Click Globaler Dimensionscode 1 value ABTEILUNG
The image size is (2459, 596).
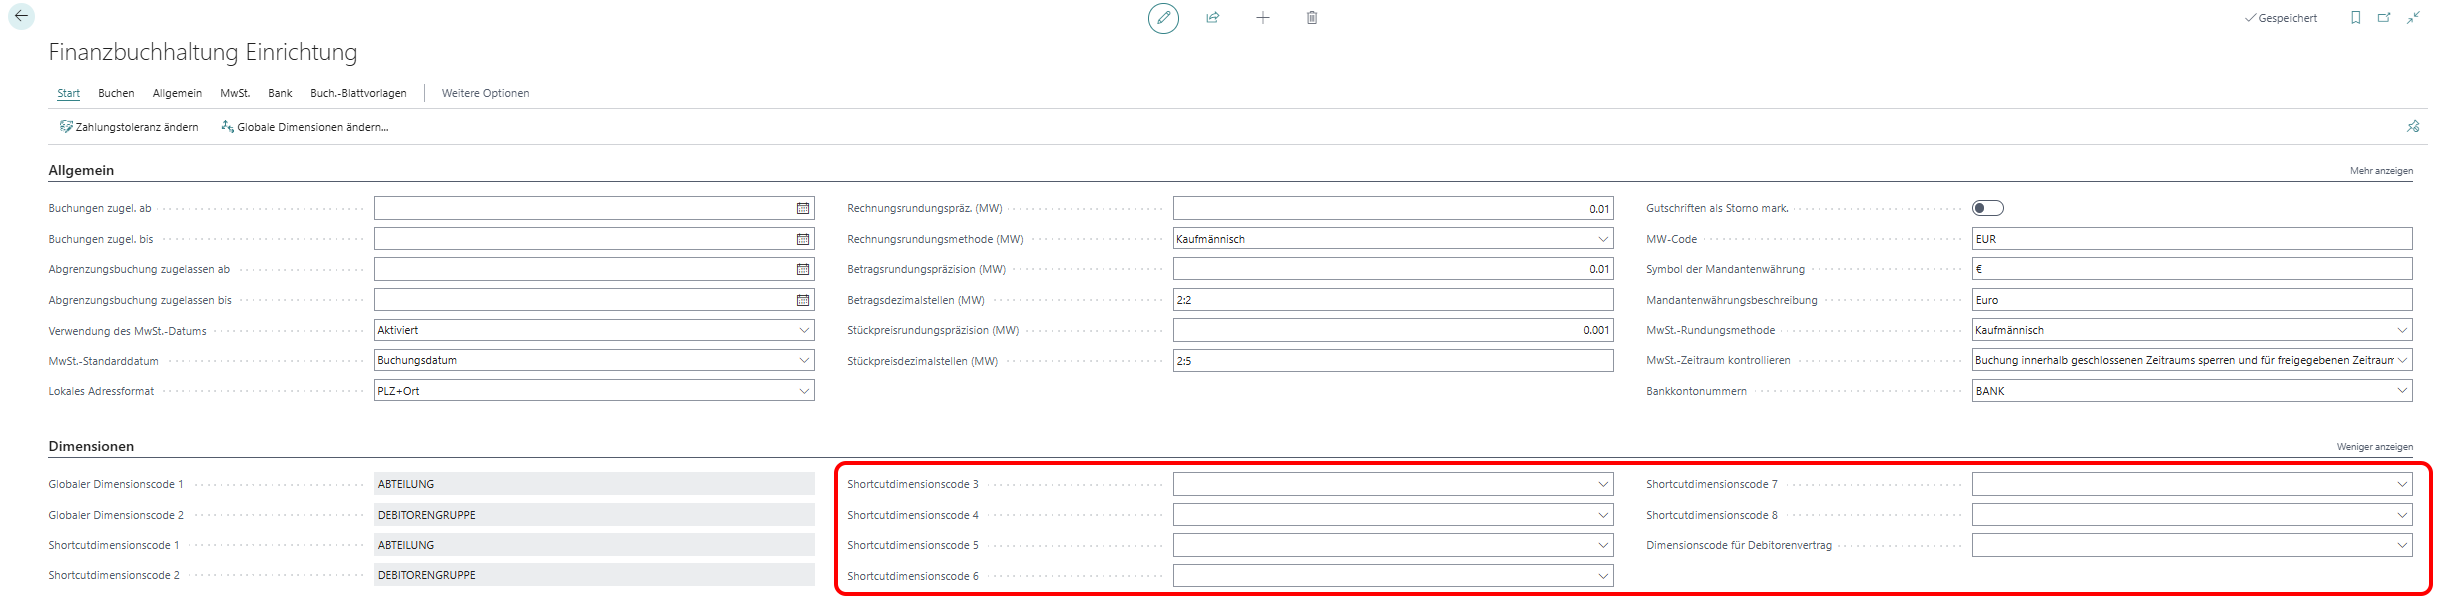click(594, 484)
